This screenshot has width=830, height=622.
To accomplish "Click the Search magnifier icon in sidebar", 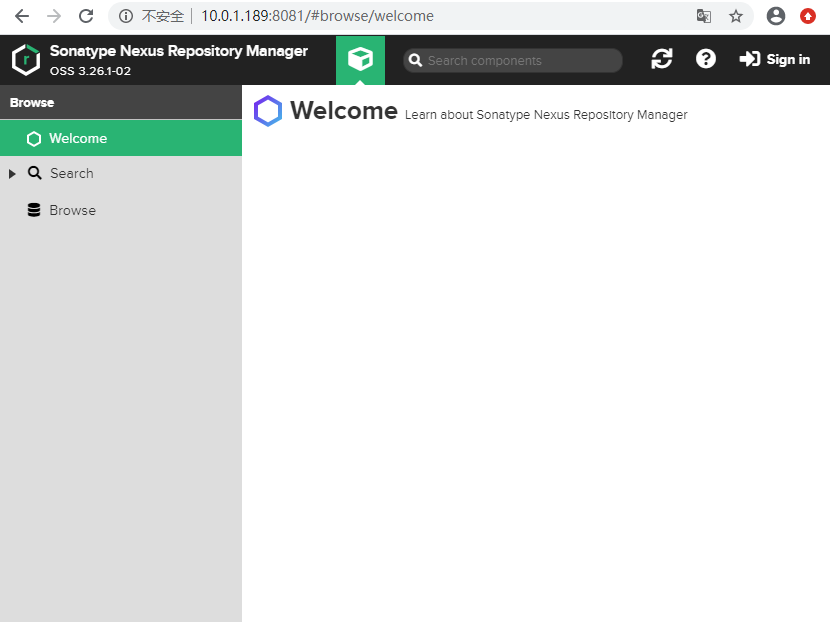I will [34, 173].
